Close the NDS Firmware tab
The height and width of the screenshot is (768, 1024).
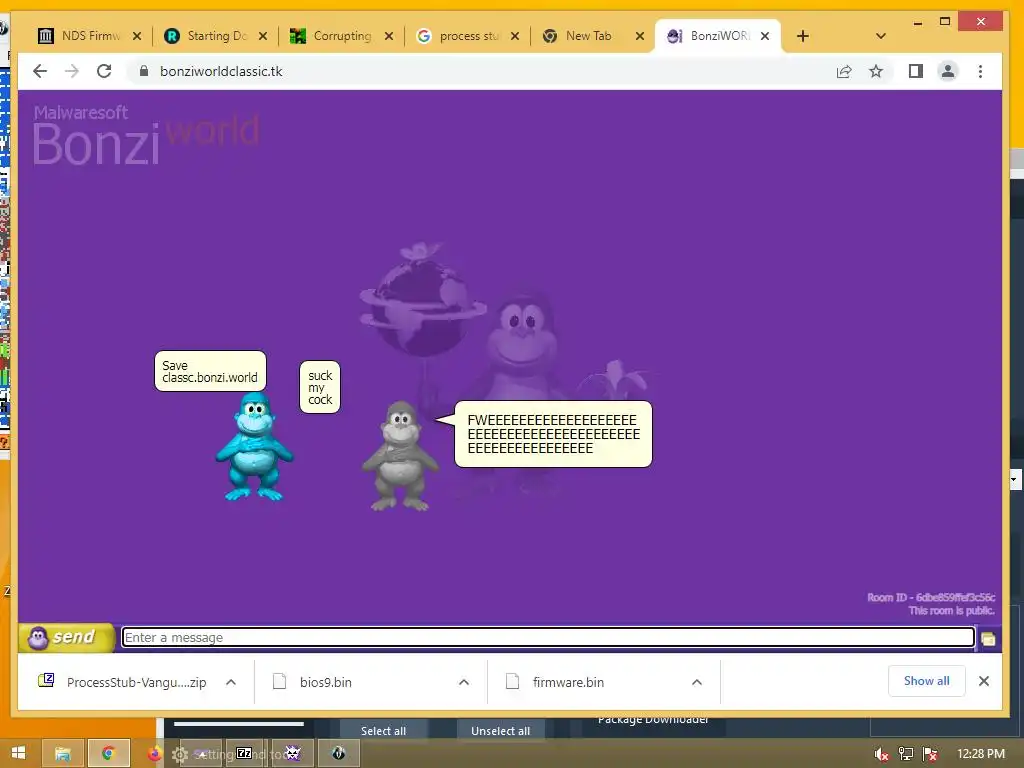point(137,36)
